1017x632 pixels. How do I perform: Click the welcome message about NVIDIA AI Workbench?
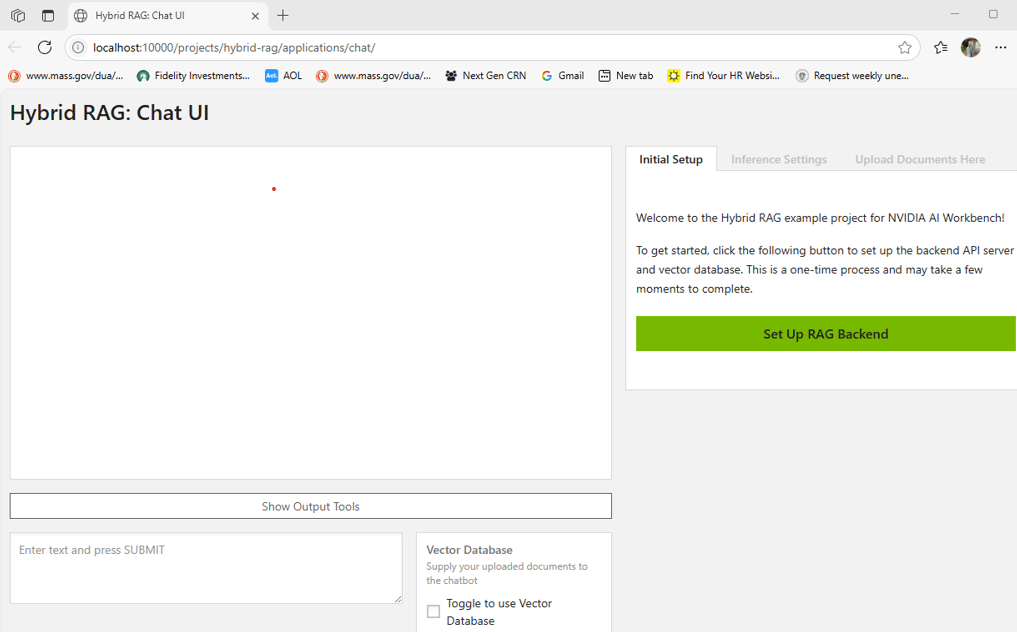[820, 218]
